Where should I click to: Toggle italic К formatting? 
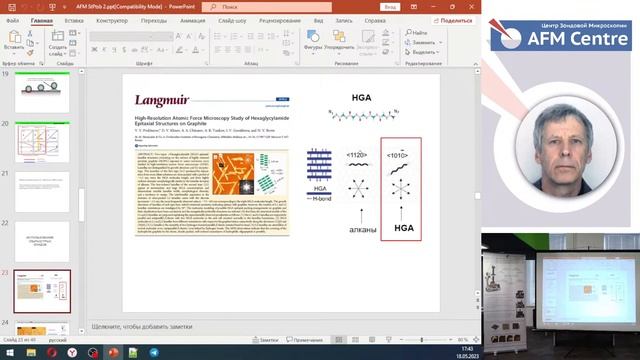(x=104, y=50)
